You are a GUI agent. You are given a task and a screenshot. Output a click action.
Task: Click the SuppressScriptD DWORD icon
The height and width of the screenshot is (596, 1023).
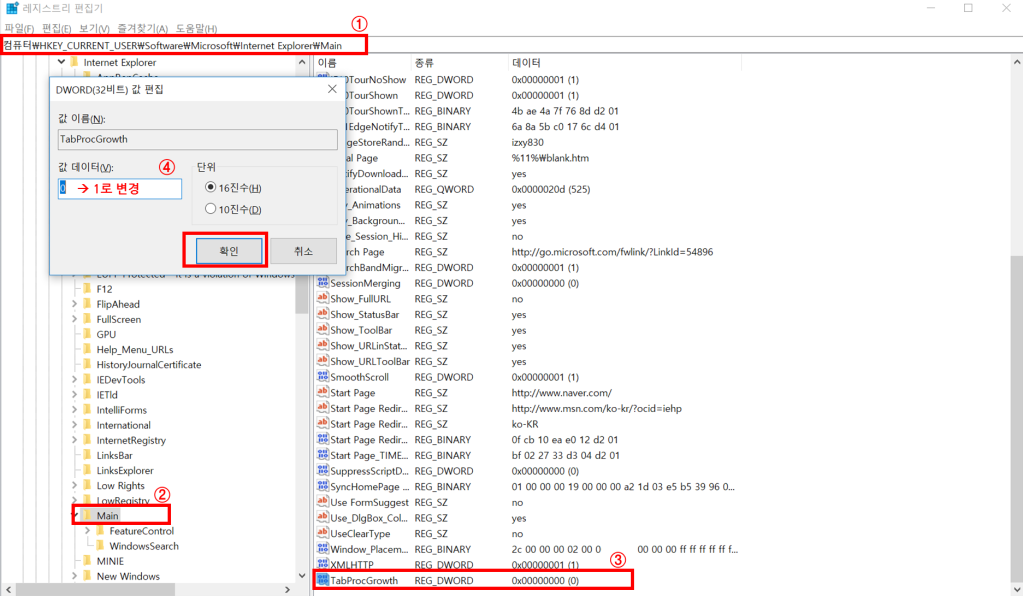tap(322, 470)
